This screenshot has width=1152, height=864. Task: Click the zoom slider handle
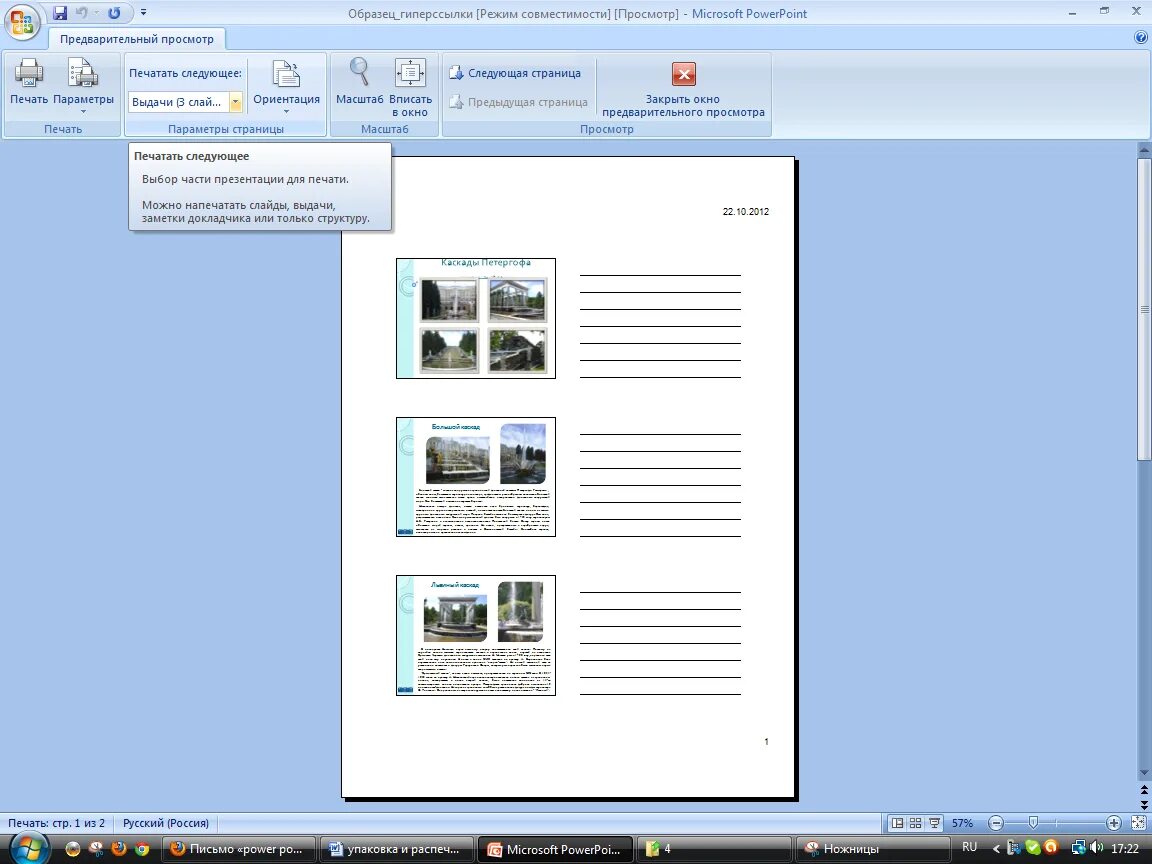(1033, 823)
